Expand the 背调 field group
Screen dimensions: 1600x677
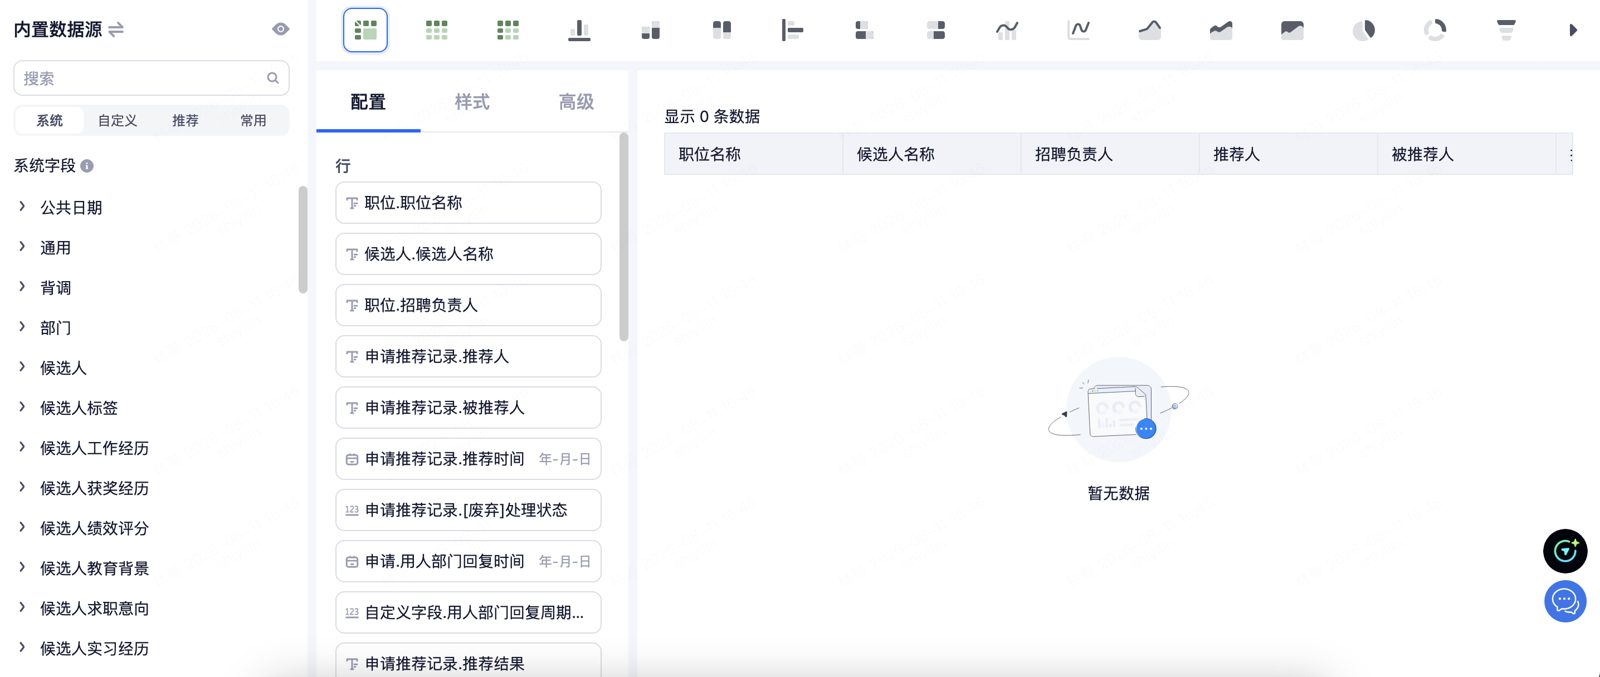click(22, 286)
